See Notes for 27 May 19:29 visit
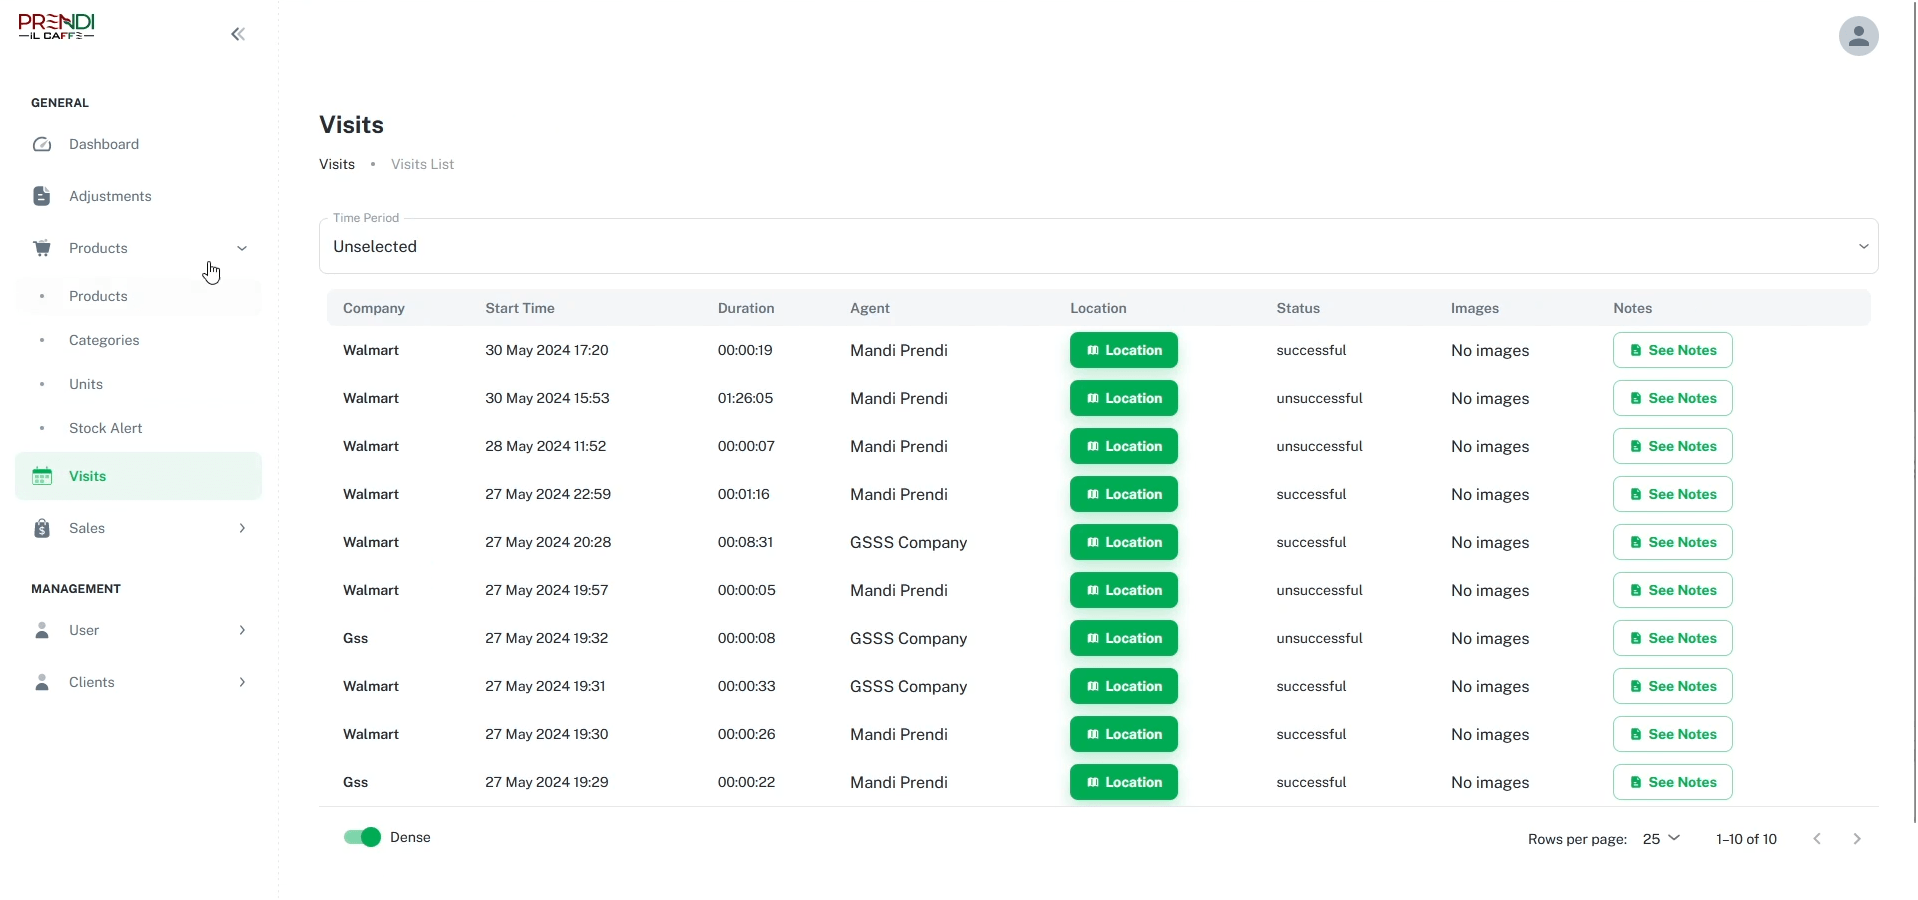Viewport: 1918px width, 900px height. (x=1672, y=782)
